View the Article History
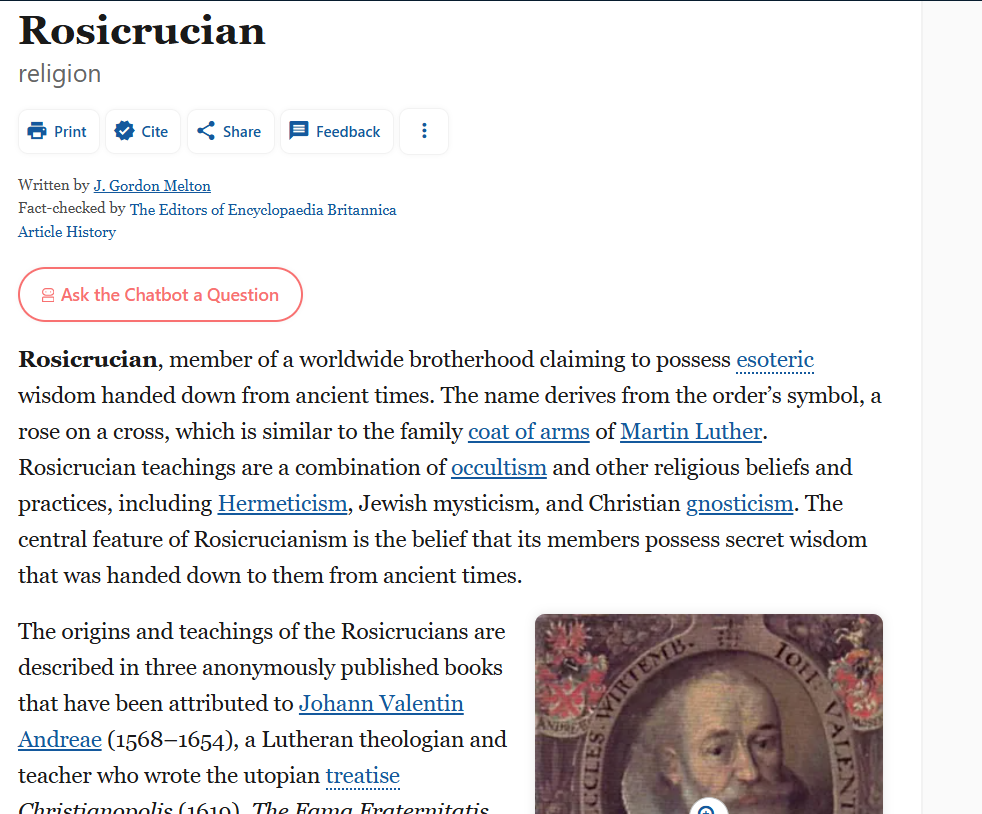 [x=67, y=232]
